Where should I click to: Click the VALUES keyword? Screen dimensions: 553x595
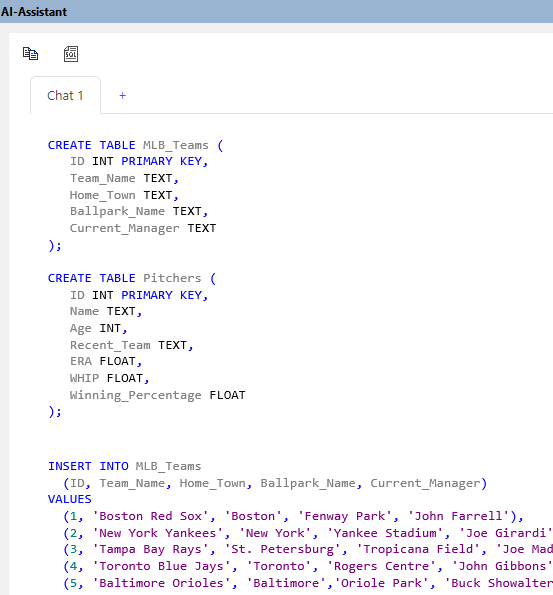click(70, 499)
